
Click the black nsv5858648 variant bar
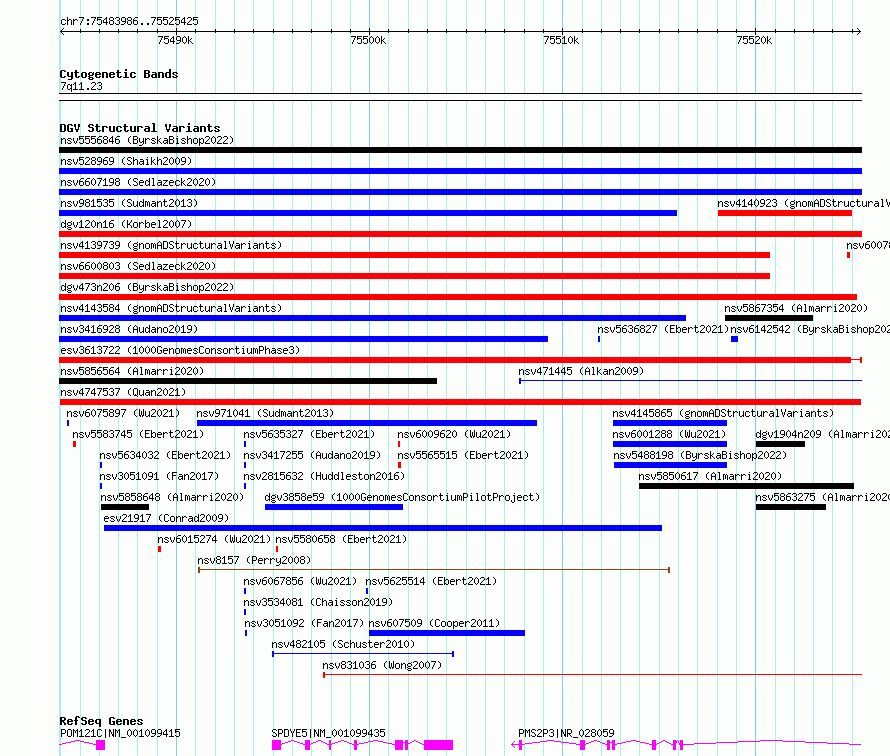pyautogui.click(x=125, y=507)
